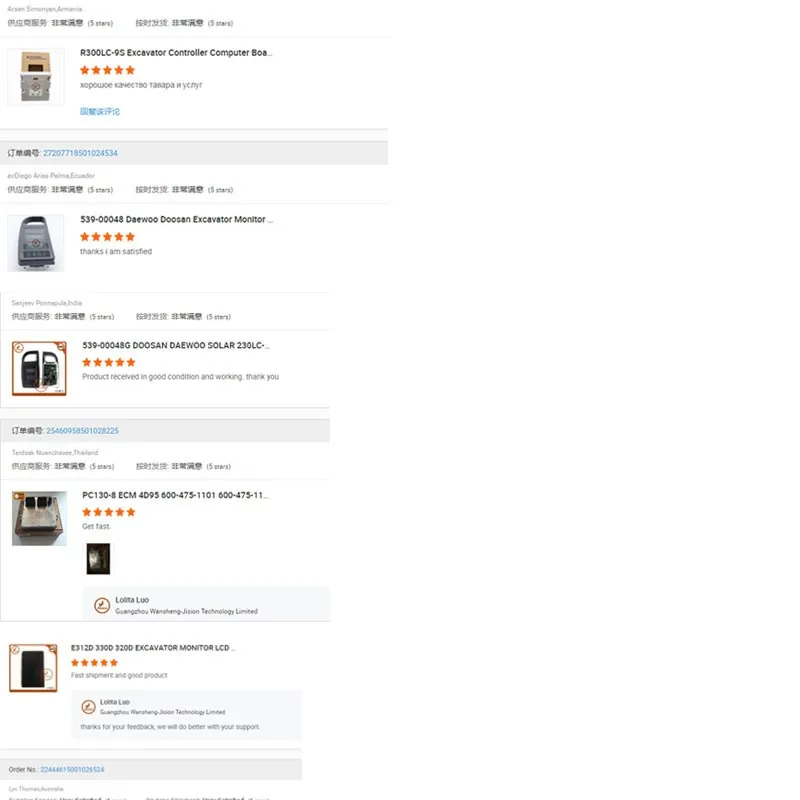
Task: Open the 539-00048 Daewoo Doosan Excavator Monitor title
Action: 177,219
